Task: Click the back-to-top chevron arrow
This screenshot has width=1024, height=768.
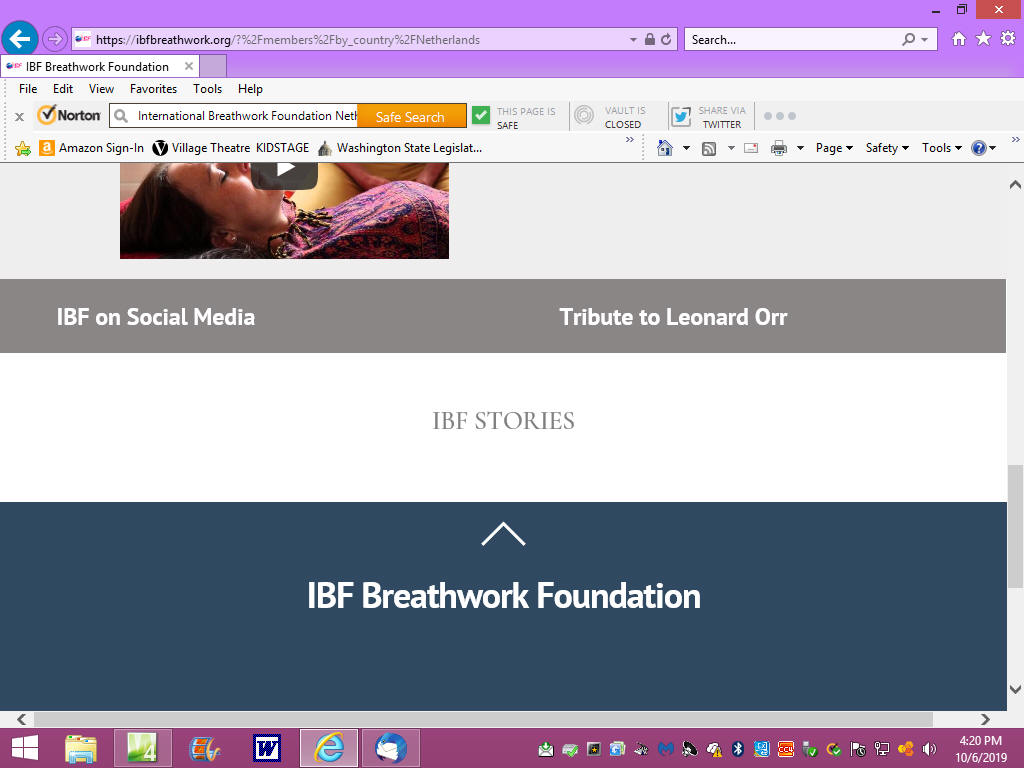Action: pos(504,534)
